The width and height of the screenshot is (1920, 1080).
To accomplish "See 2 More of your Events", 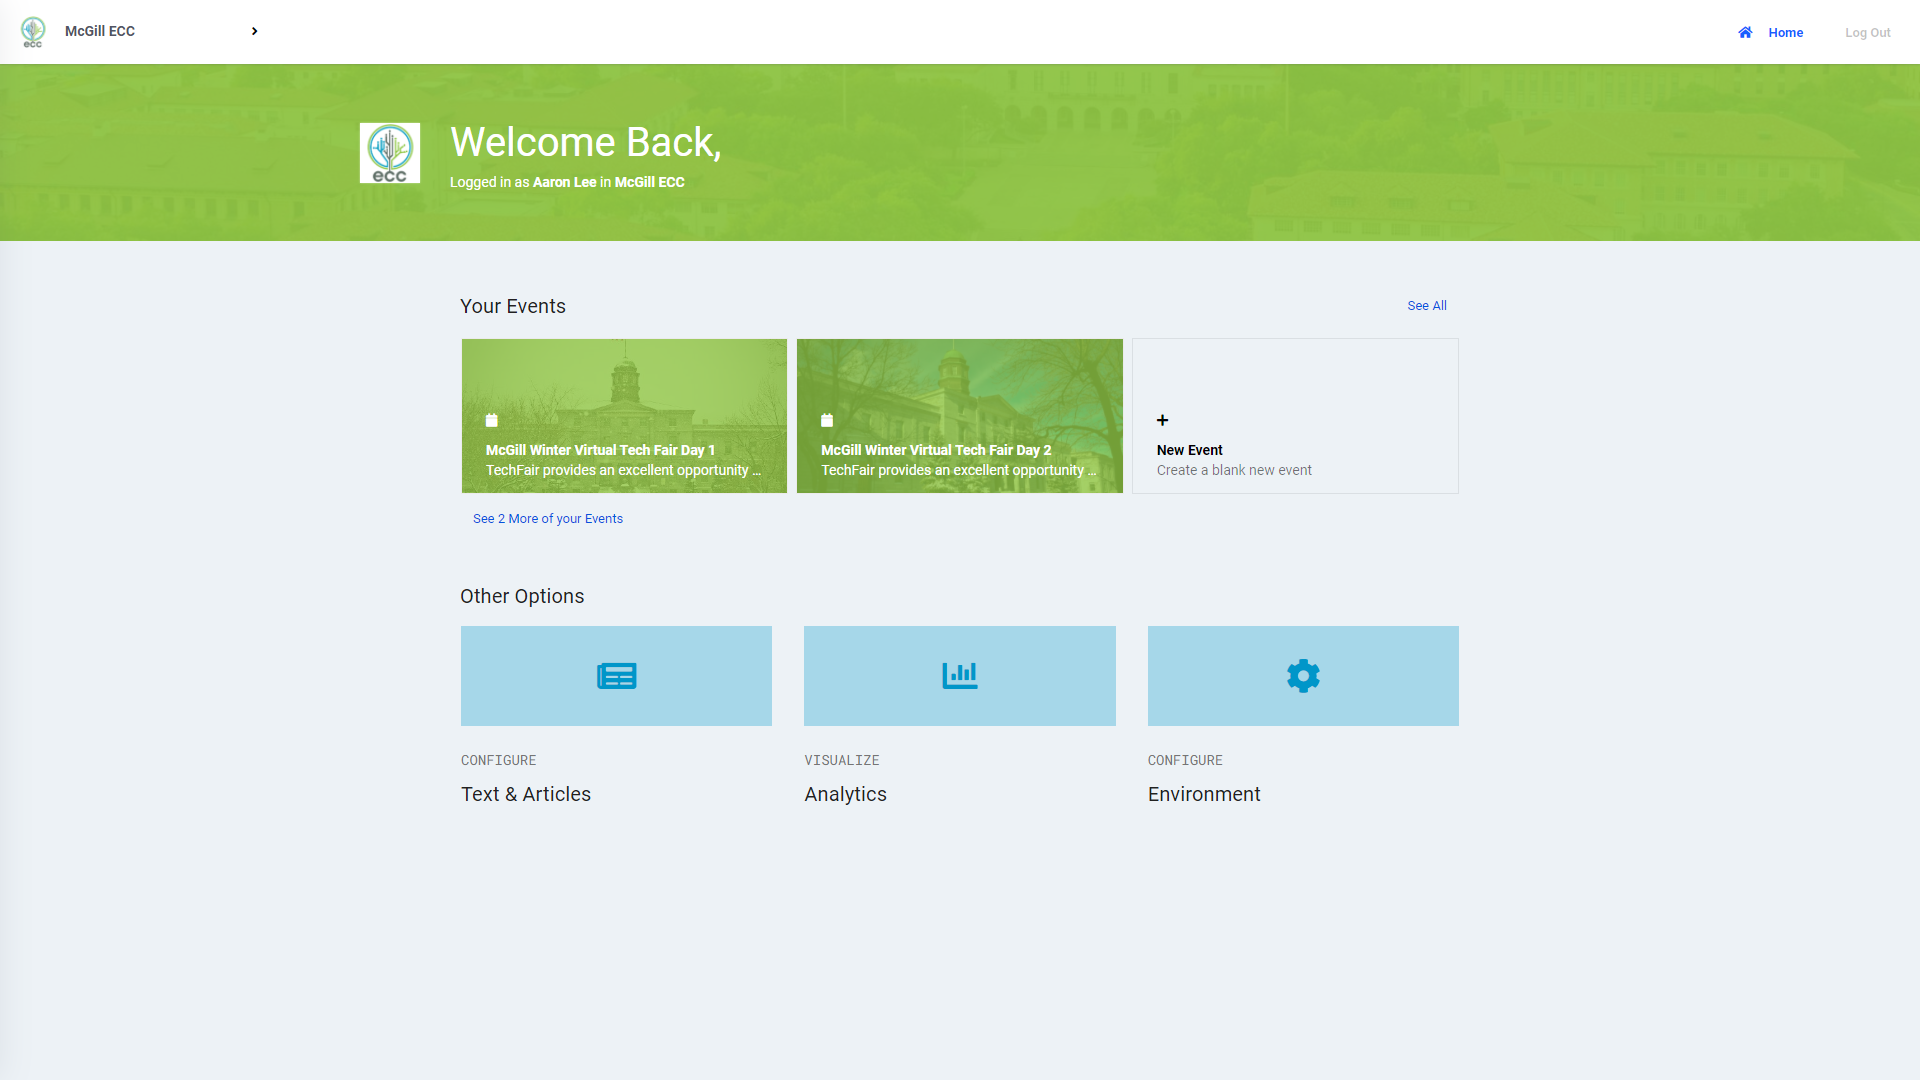I will click(x=548, y=519).
